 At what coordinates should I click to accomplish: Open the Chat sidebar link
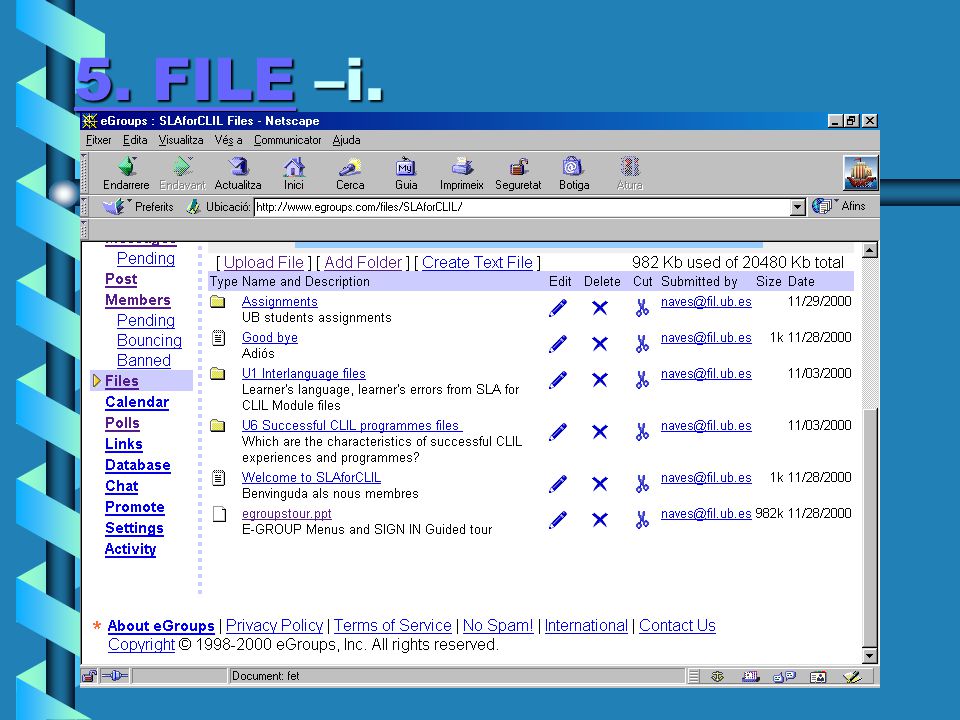point(122,486)
